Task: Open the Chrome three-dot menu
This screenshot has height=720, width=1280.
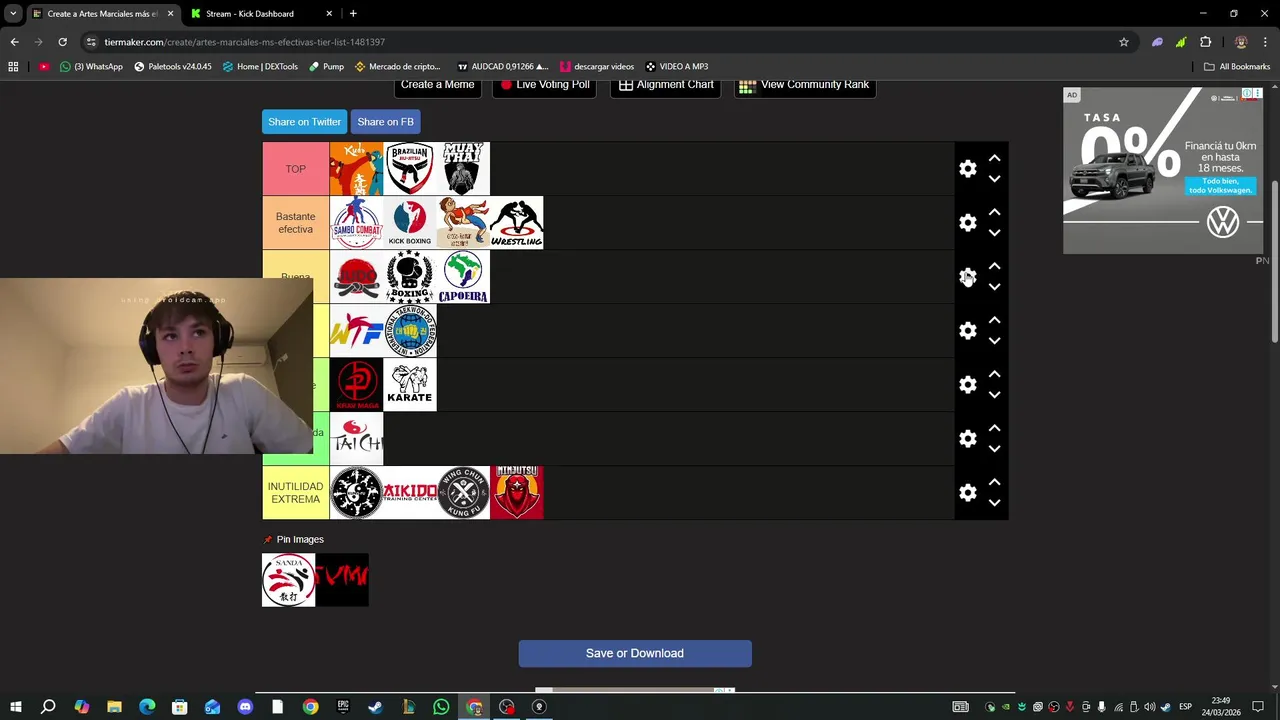Action: pyautogui.click(x=1266, y=42)
